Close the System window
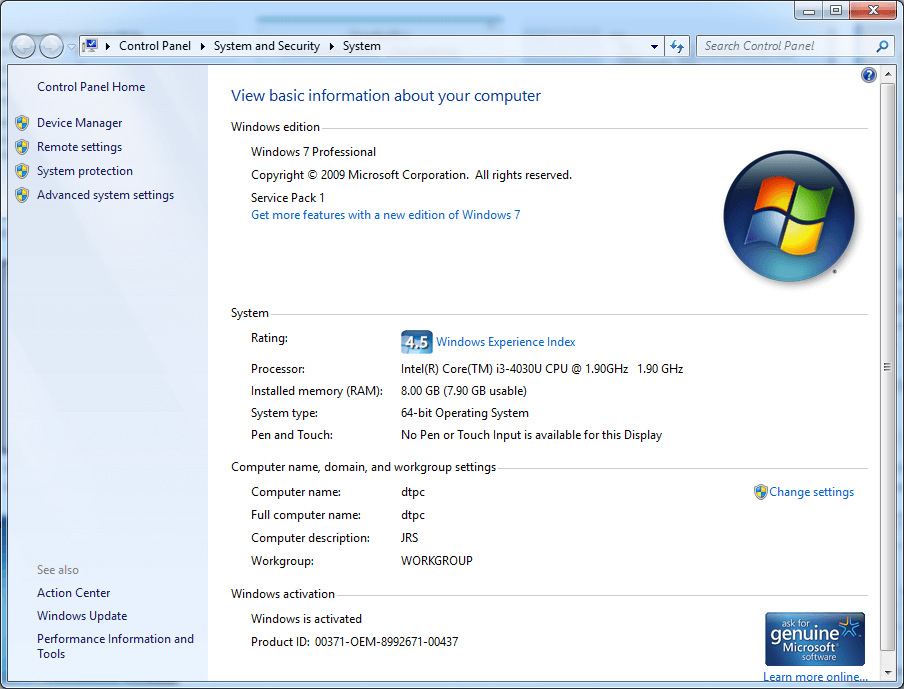The height and width of the screenshot is (689, 904). click(x=873, y=10)
